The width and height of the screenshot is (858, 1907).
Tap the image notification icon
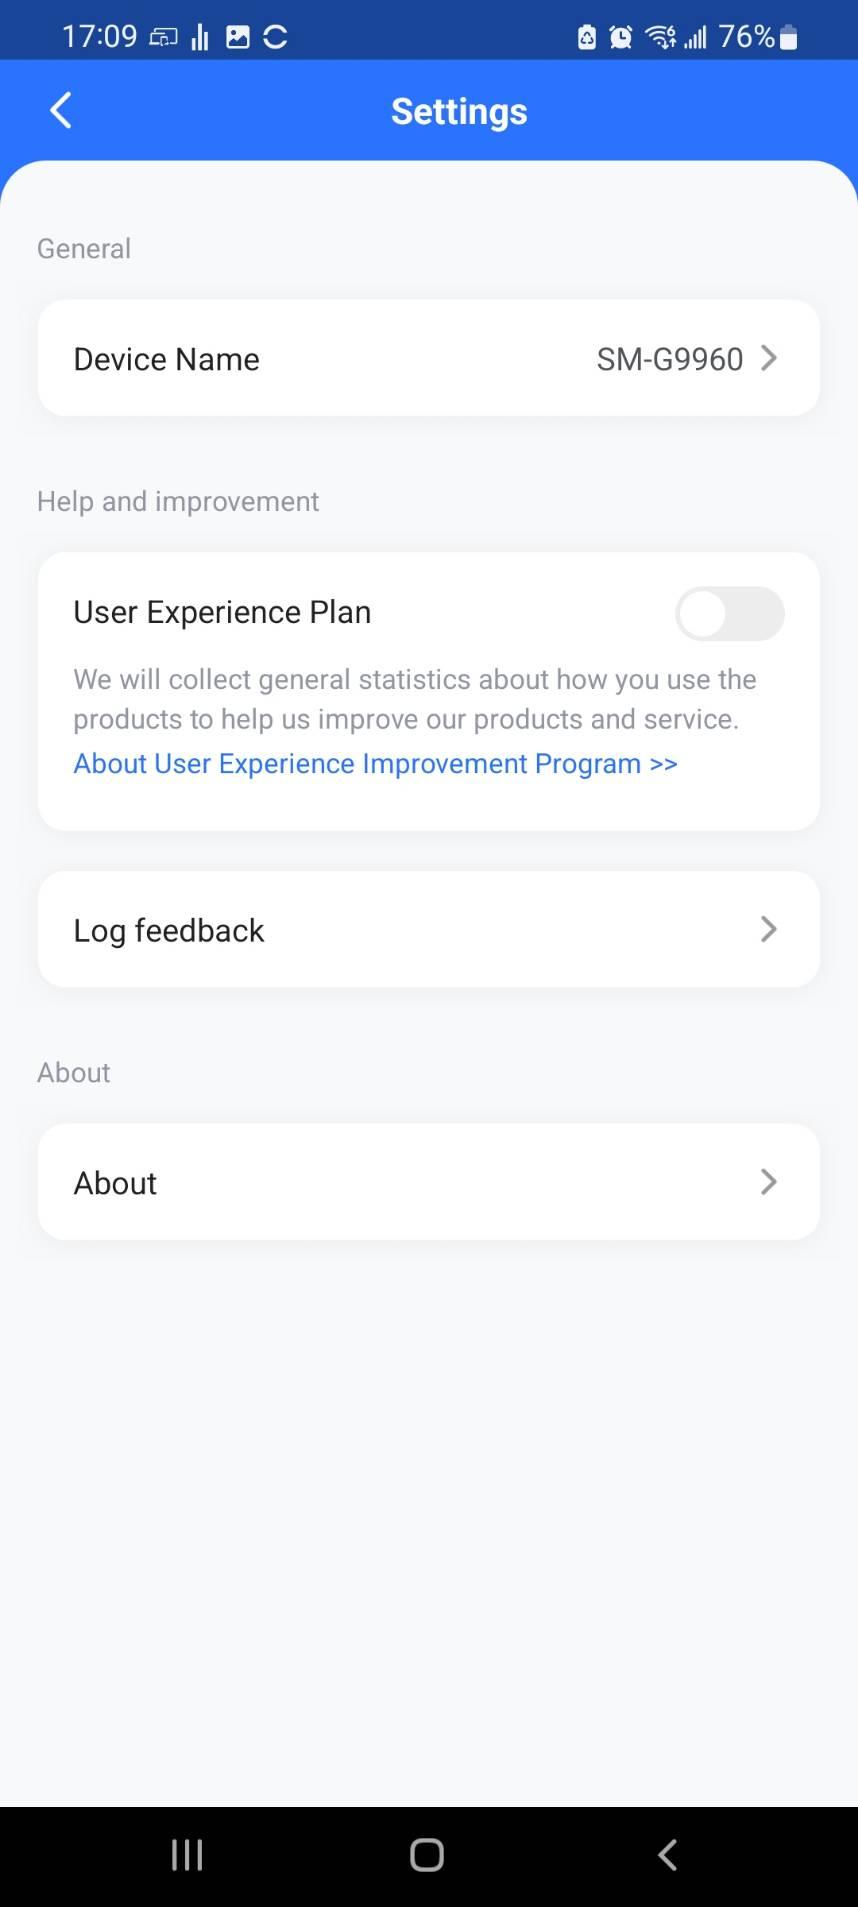(x=238, y=37)
